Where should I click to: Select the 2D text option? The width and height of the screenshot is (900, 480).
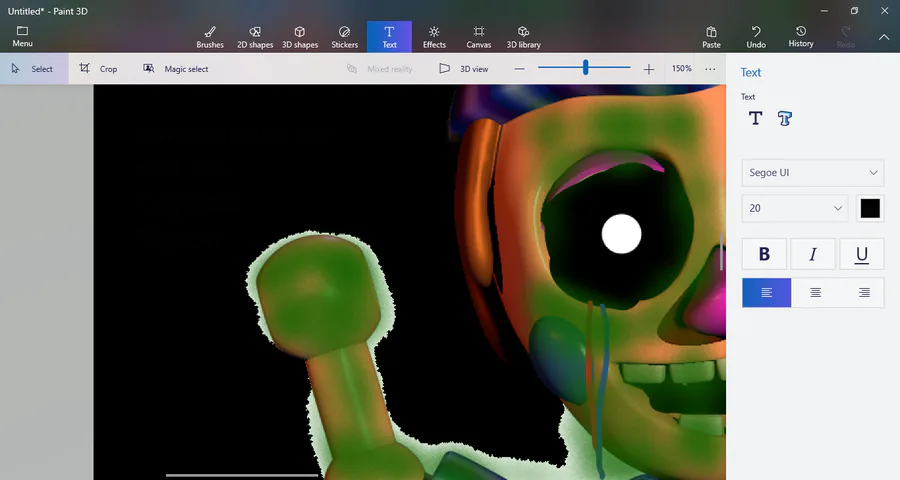tap(755, 118)
